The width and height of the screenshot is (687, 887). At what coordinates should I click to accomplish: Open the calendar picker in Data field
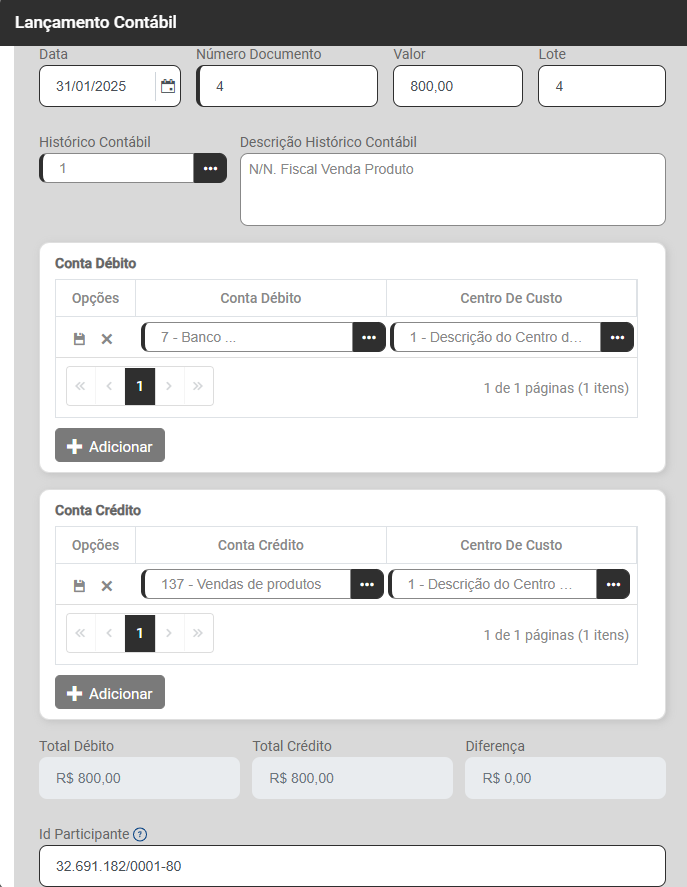click(168, 87)
